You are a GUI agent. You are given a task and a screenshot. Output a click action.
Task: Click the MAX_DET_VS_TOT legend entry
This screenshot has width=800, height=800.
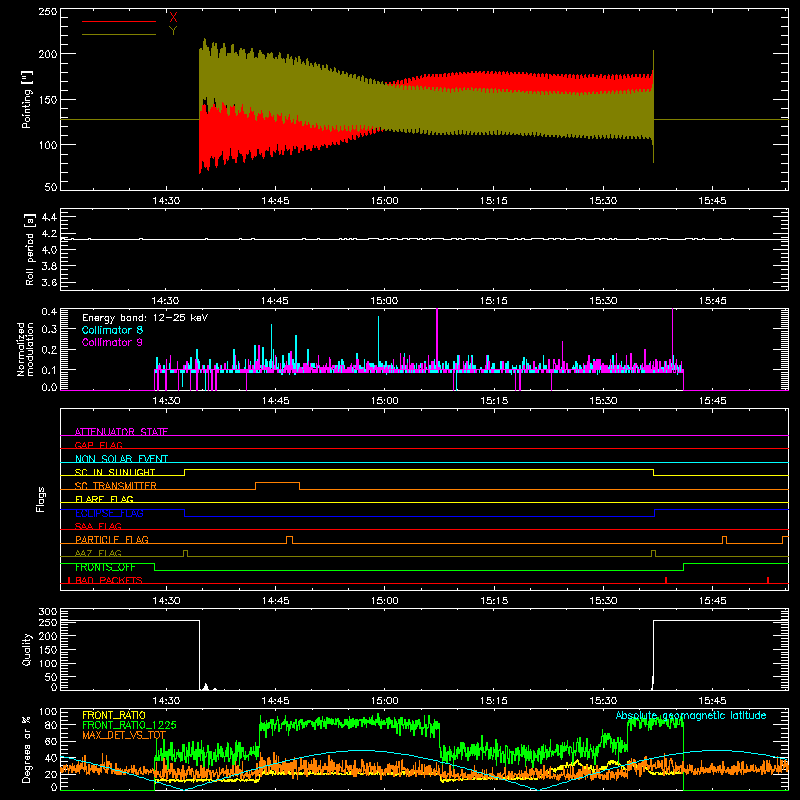(x=124, y=735)
